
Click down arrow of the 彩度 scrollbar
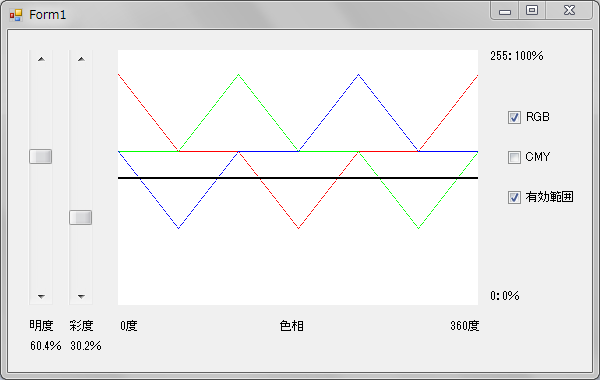click(x=81, y=296)
